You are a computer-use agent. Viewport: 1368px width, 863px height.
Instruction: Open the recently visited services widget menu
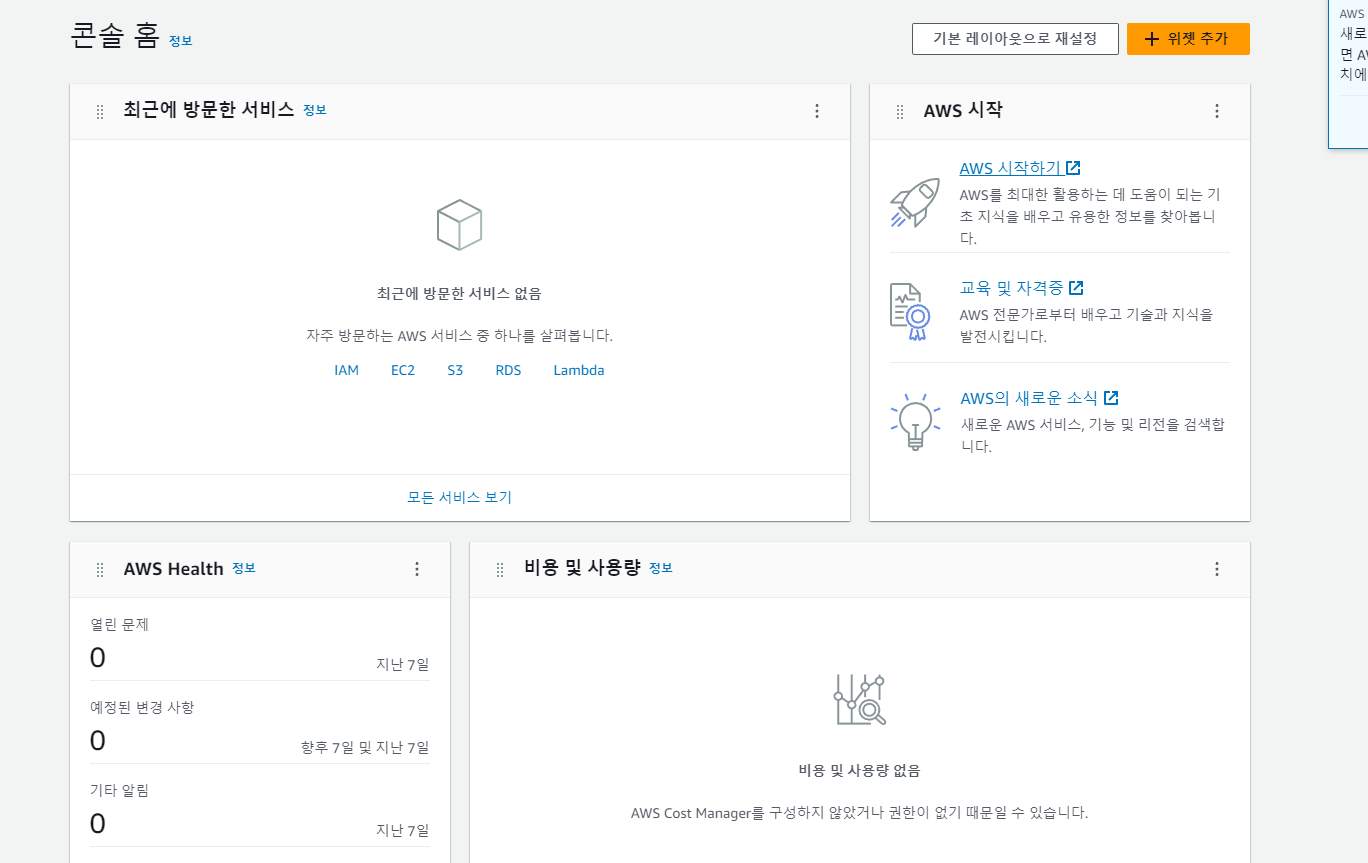817,111
